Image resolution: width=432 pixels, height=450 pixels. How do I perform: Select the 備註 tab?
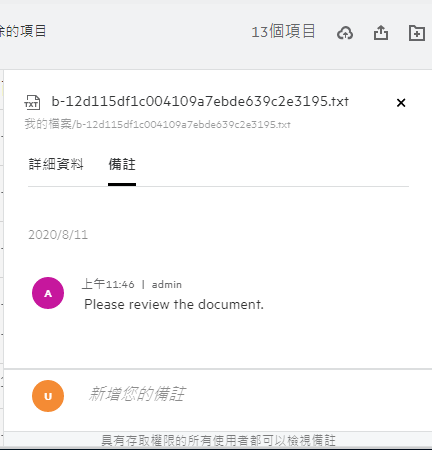[x=122, y=164]
